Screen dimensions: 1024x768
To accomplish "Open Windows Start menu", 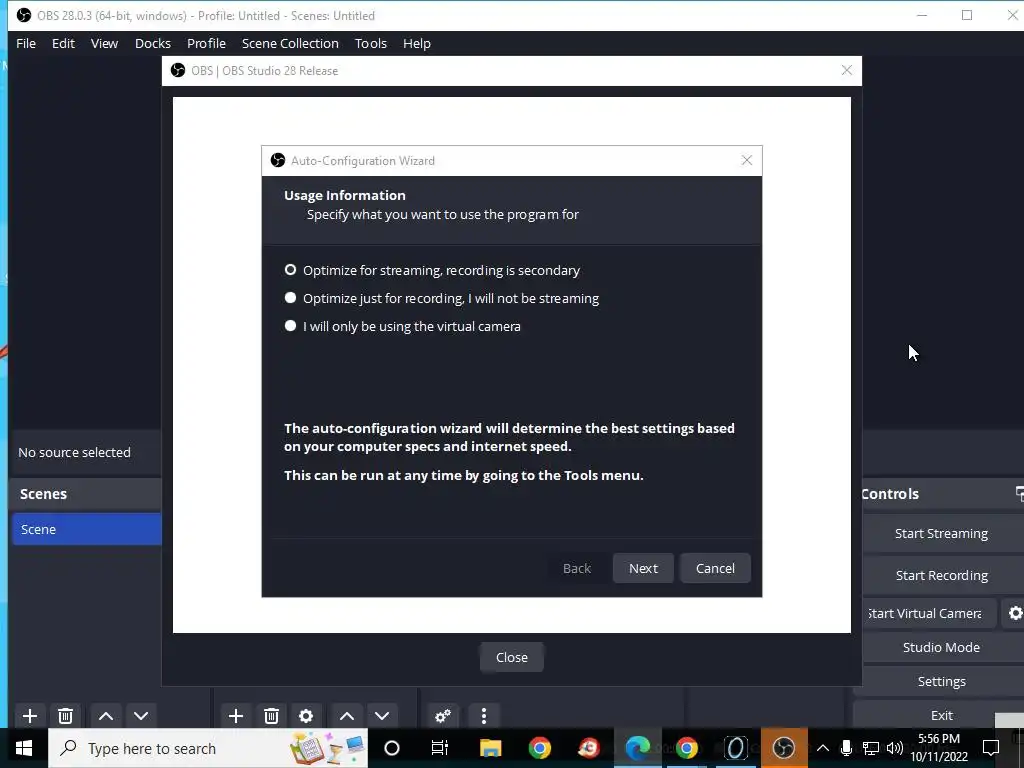I will click(x=24, y=748).
